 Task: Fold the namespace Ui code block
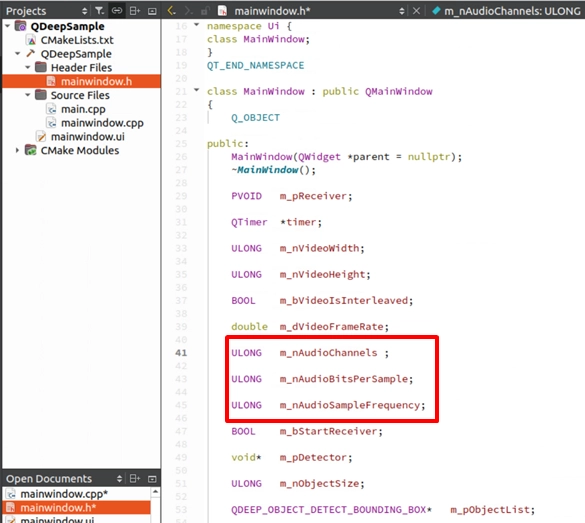[x=197, y=25]
